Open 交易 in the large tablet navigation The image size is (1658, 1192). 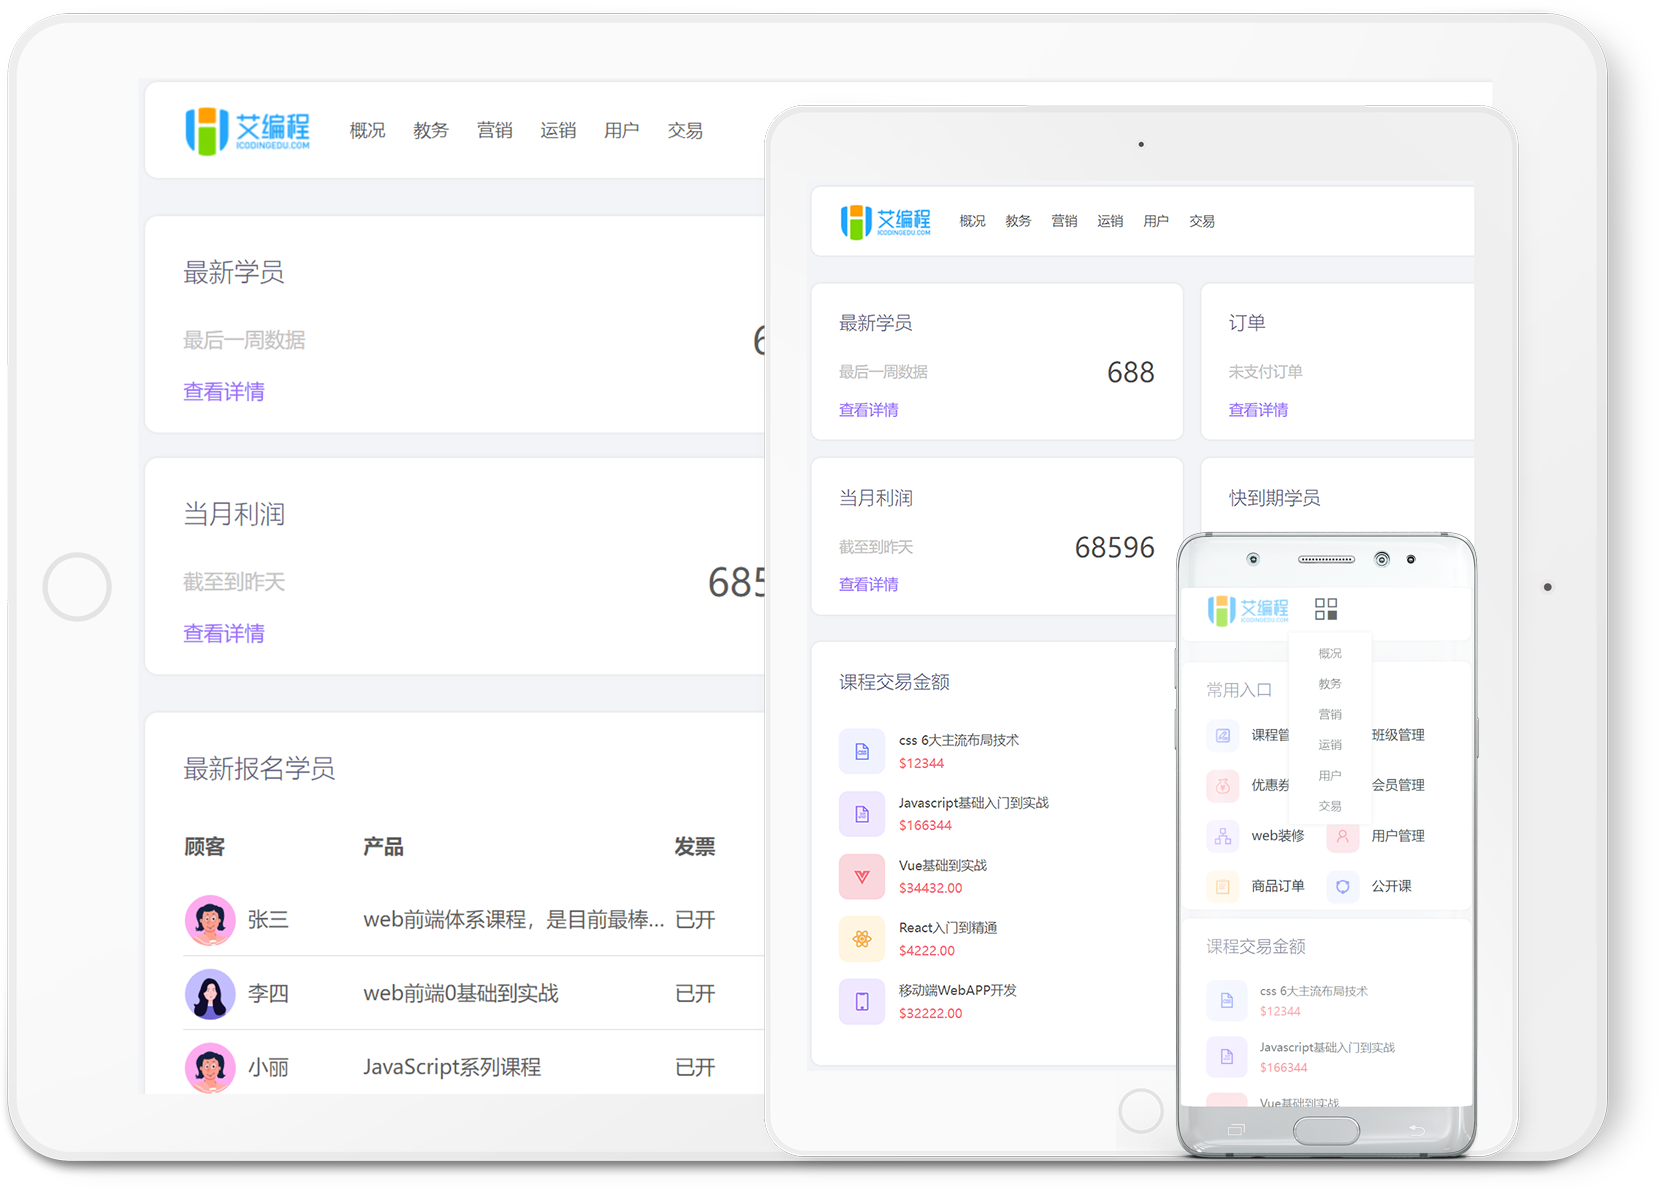(x=685, y=131)
